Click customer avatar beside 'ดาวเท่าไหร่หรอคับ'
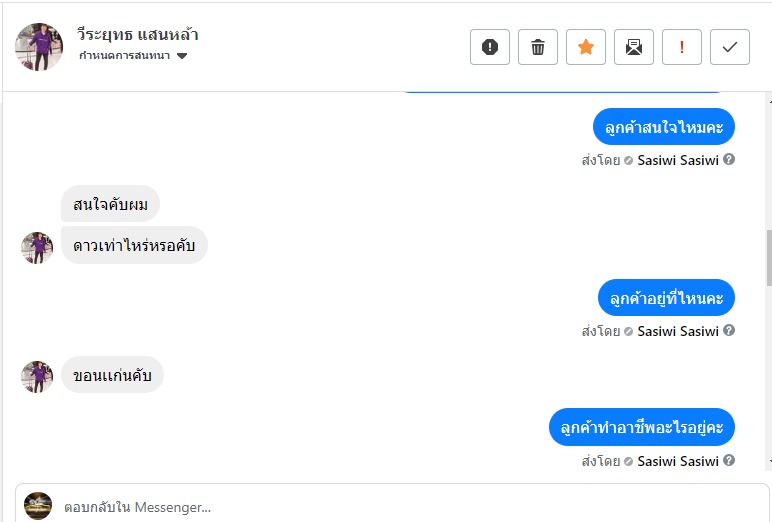Screen dimensions: 772x522 point(37,247)
